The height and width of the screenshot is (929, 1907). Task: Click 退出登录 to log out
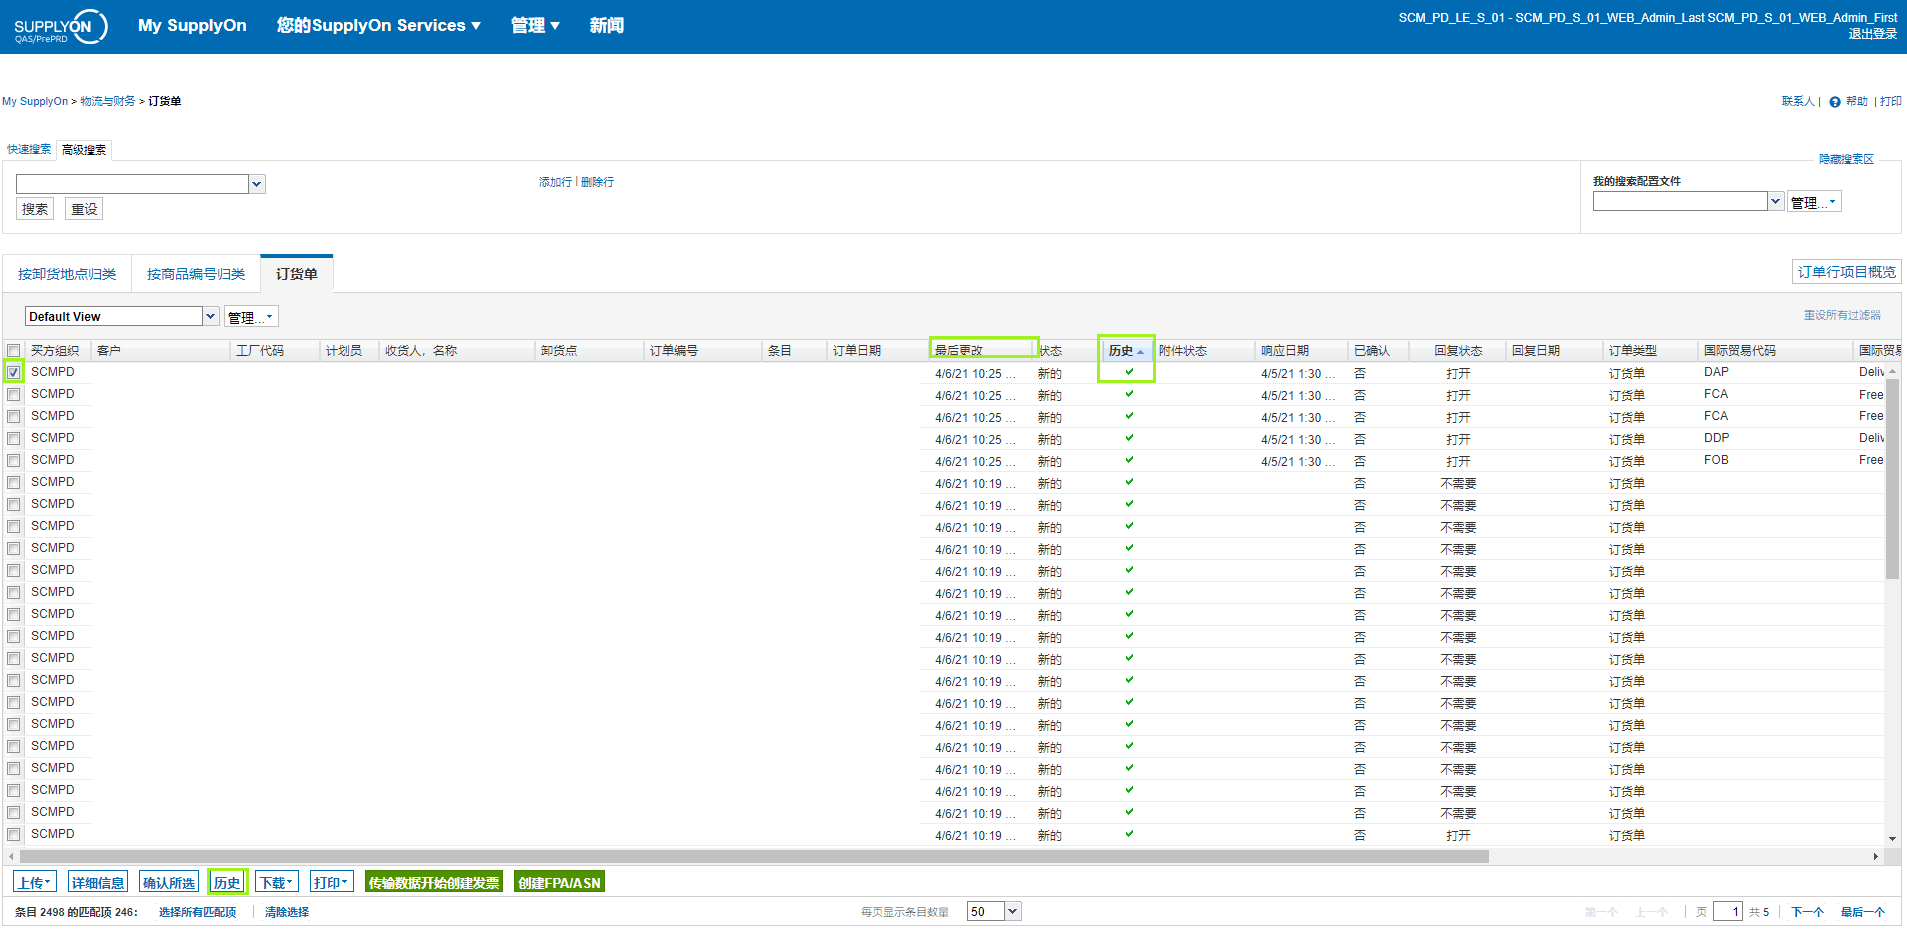1872,34
